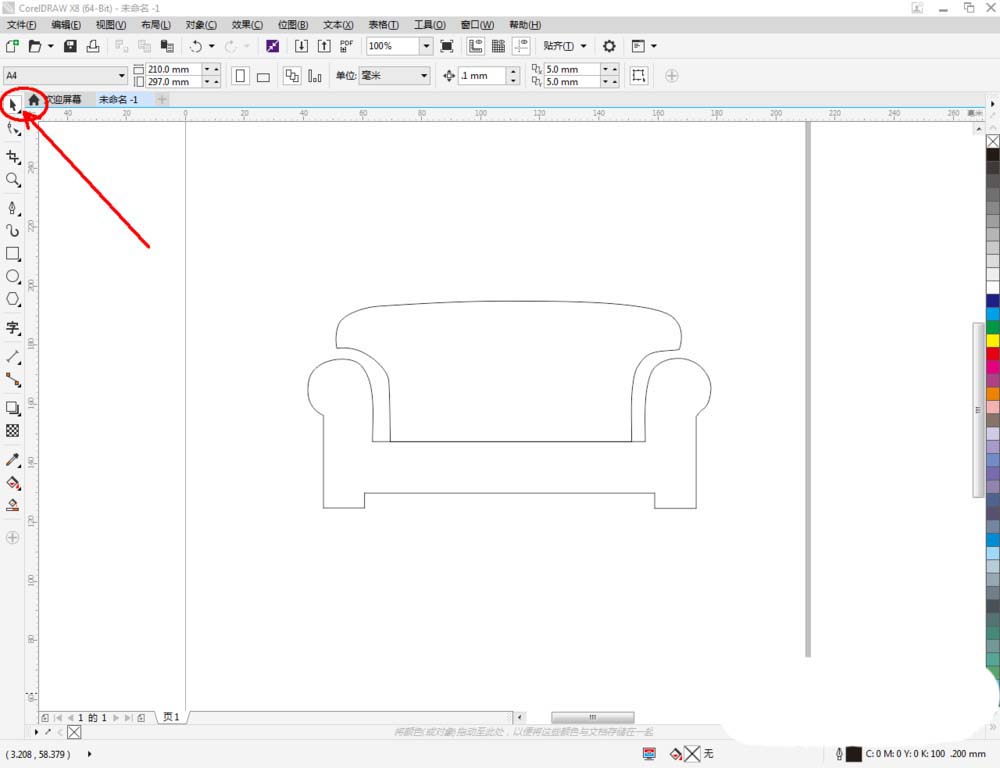Set page orientation to landscape
This screenshot has height=768, width=1000.
[x=263, y=77]
